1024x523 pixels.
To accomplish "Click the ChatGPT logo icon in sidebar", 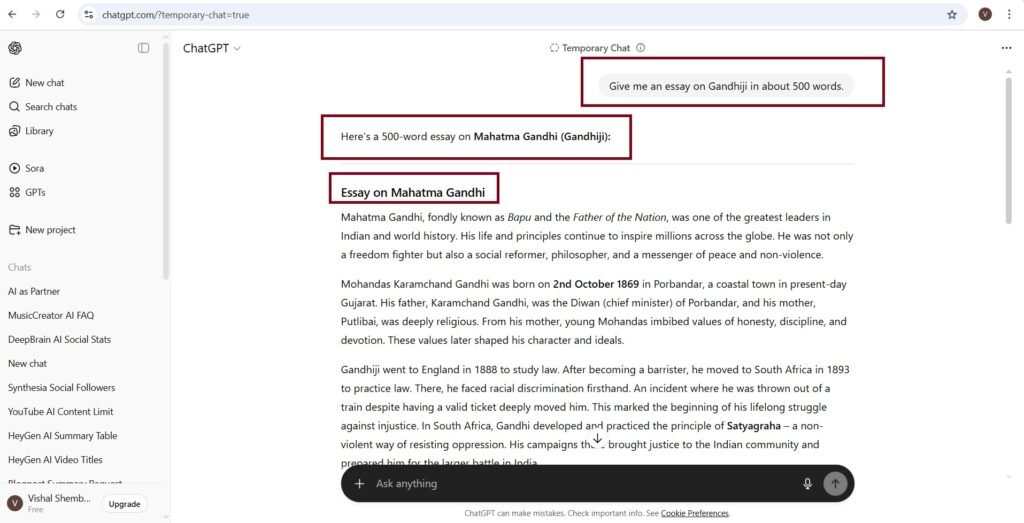I will pyautogui.click(x=15, y=48).
